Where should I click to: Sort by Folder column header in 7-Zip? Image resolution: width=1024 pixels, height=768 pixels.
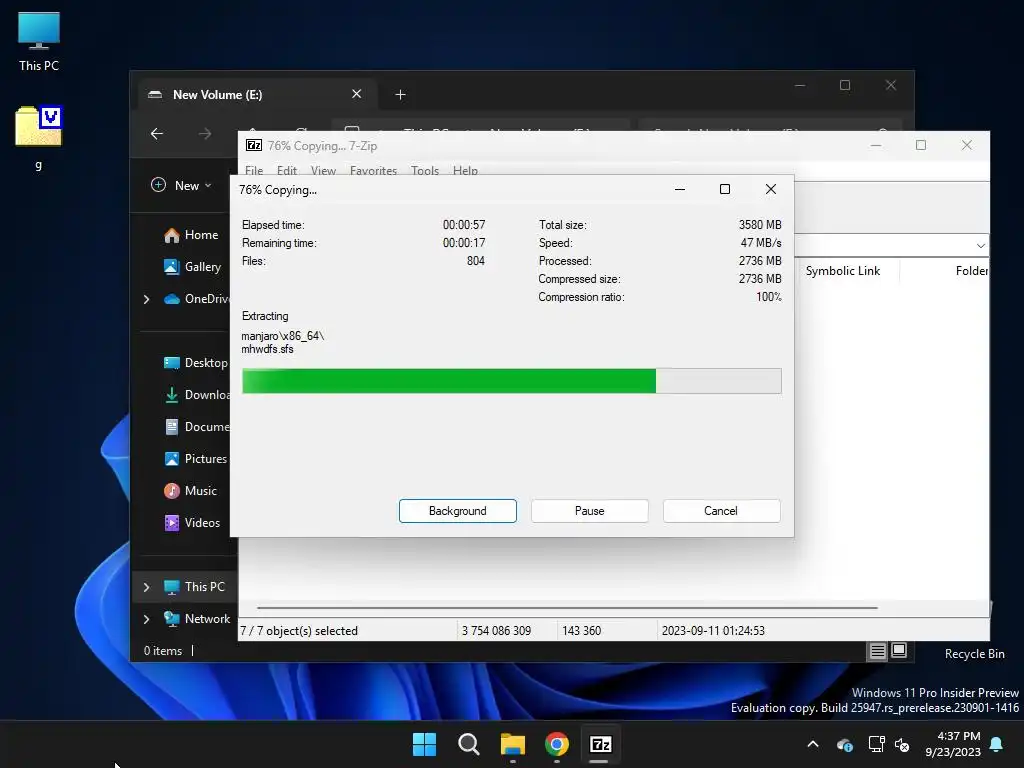[x=971, y=271]
